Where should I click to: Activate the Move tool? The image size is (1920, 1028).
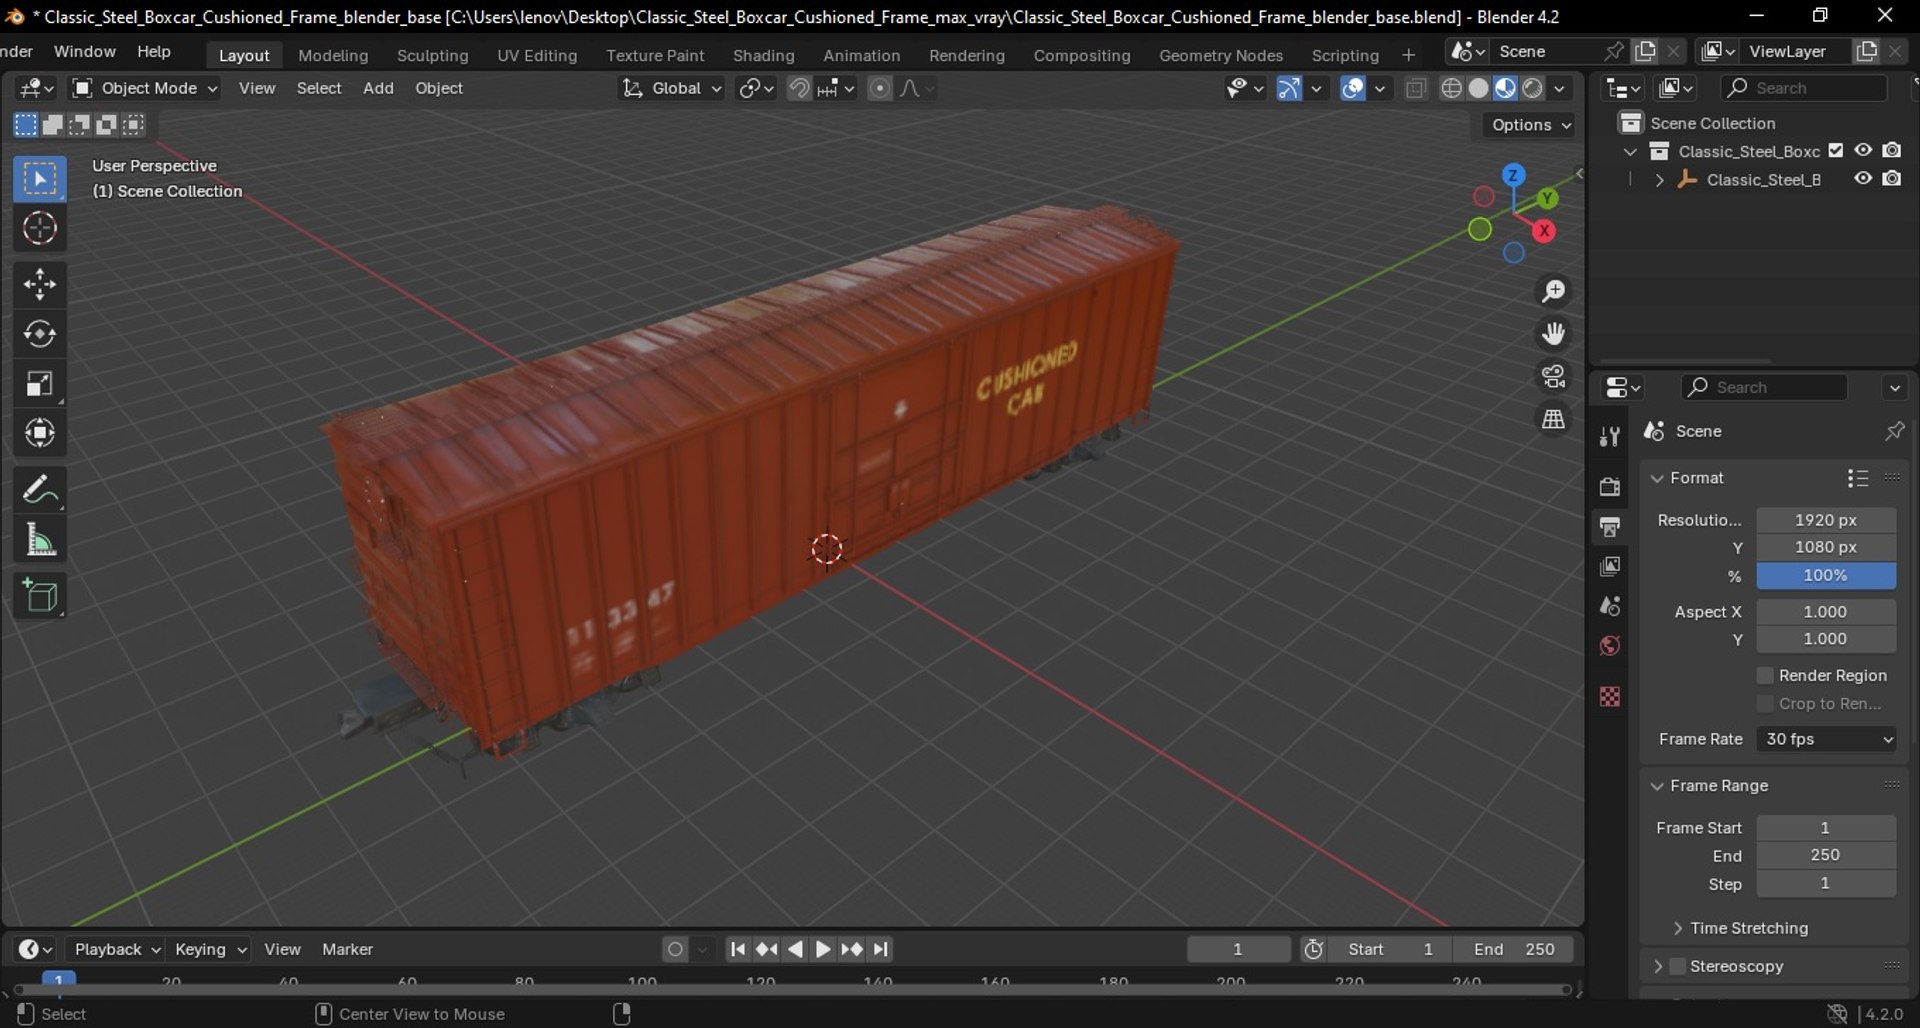coord(40,285)
